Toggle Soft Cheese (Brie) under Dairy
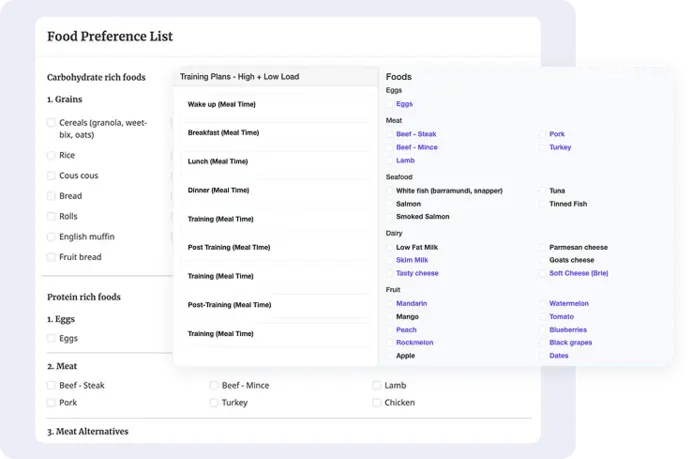Screen dimensions: 692x459 [543, 273]
